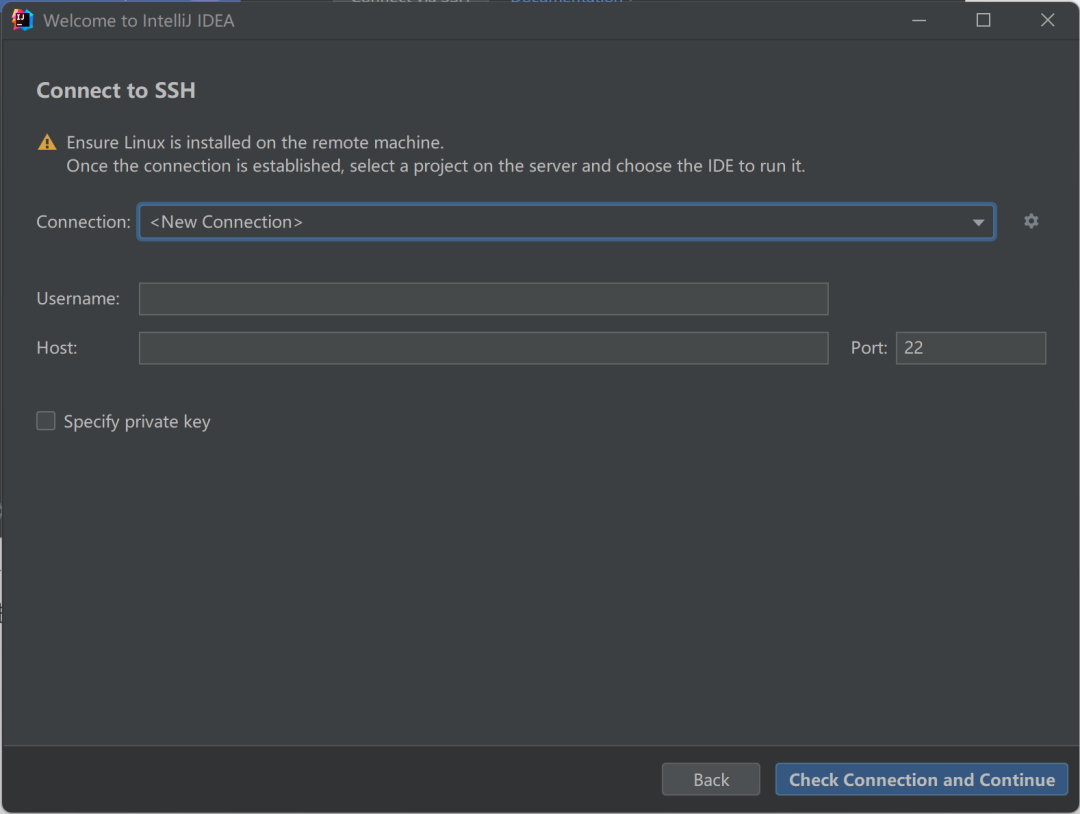Viewport: 1080px width, 814px height.
Task: Focus the Username input field
Action: tap(484, 299)
